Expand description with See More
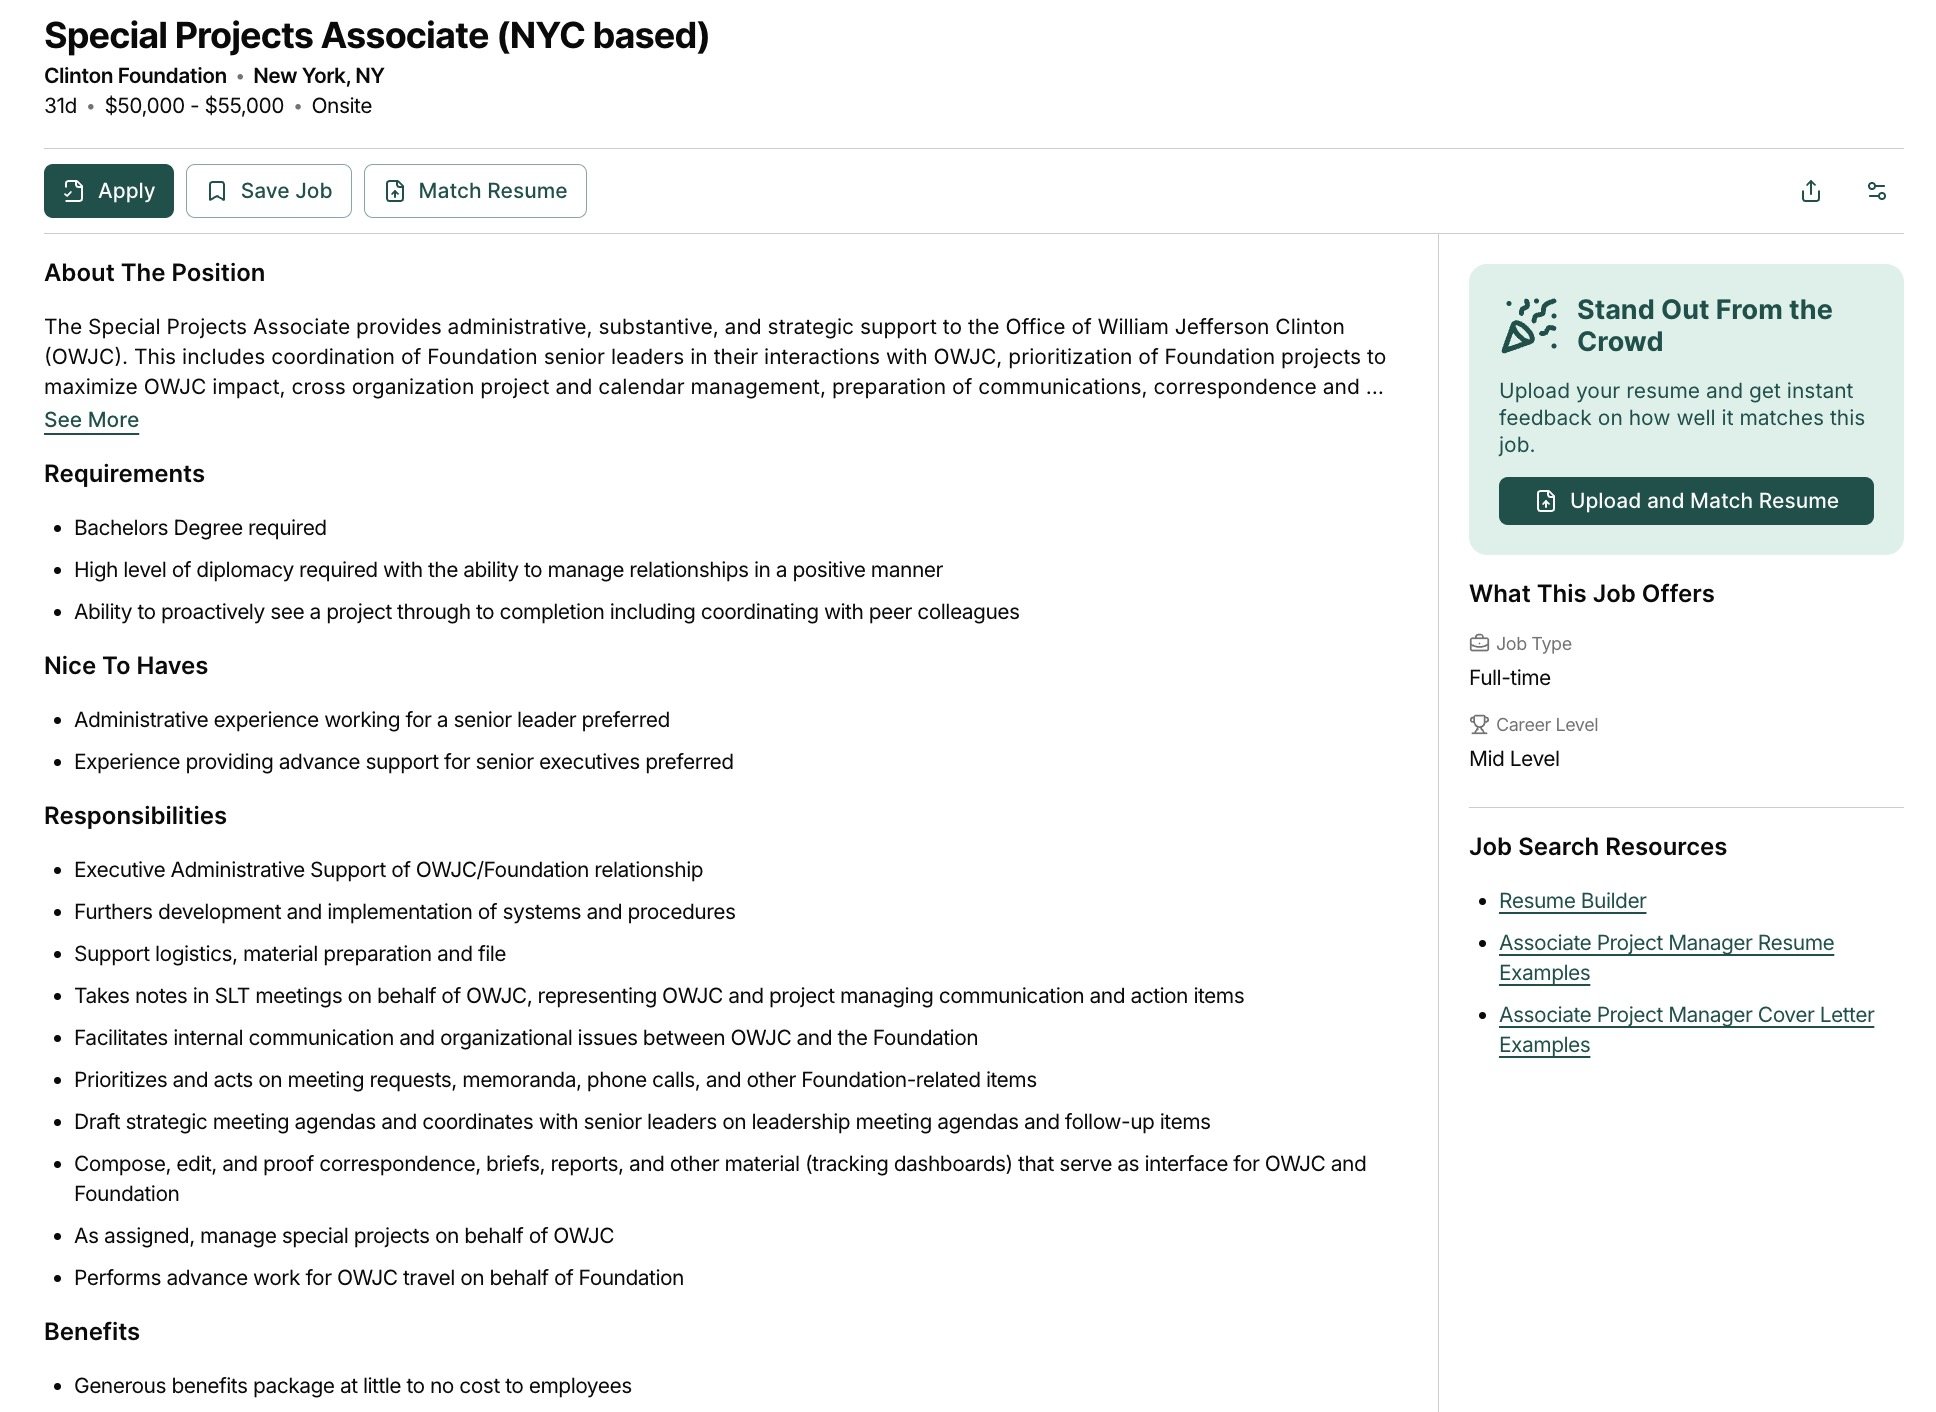Screen dimensions: 1936x1412 click(91, 420)
